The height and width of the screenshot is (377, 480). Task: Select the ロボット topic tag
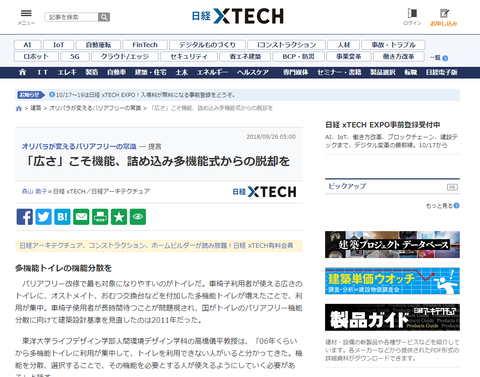click(36, 56)
